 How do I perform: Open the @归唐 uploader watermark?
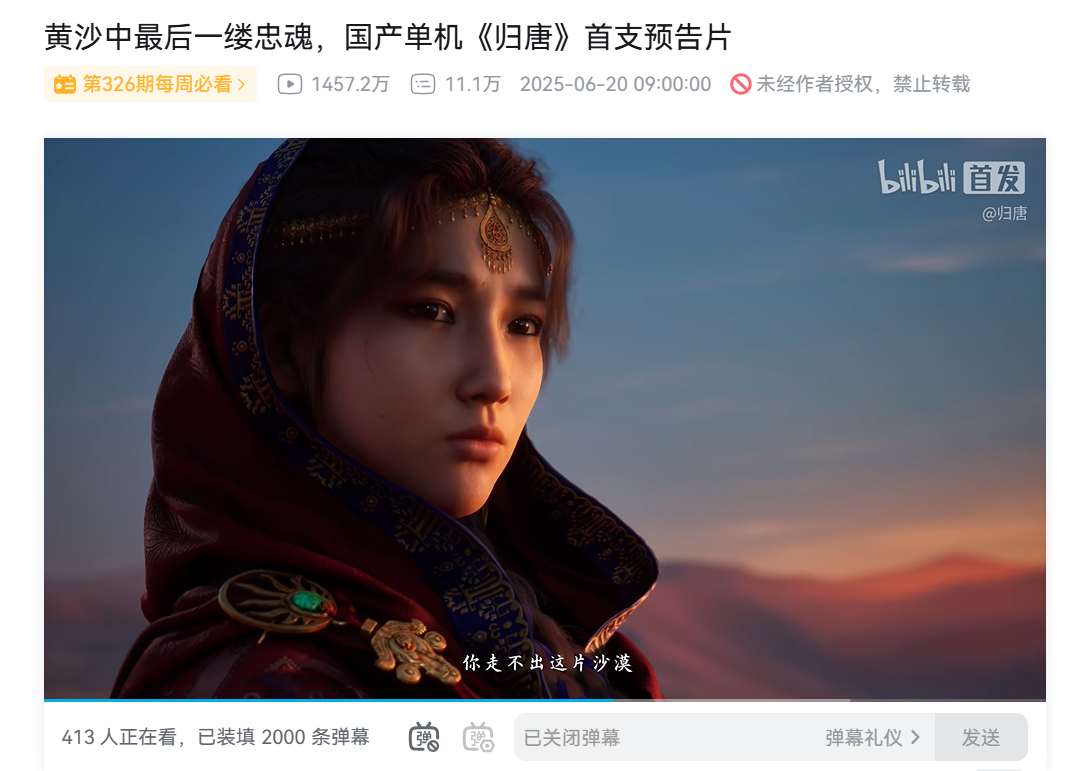click(x=1004, y=214)
